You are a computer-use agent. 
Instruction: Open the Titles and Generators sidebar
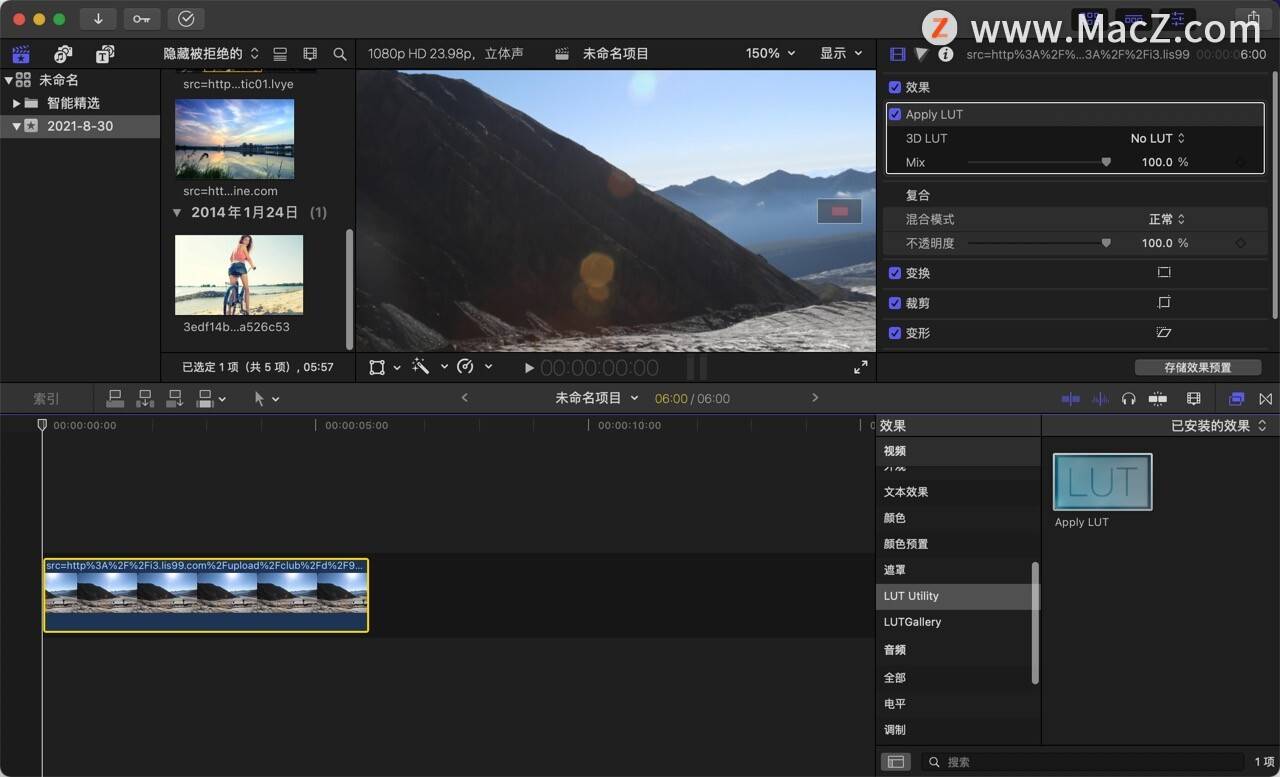click(x=104, y=54)
